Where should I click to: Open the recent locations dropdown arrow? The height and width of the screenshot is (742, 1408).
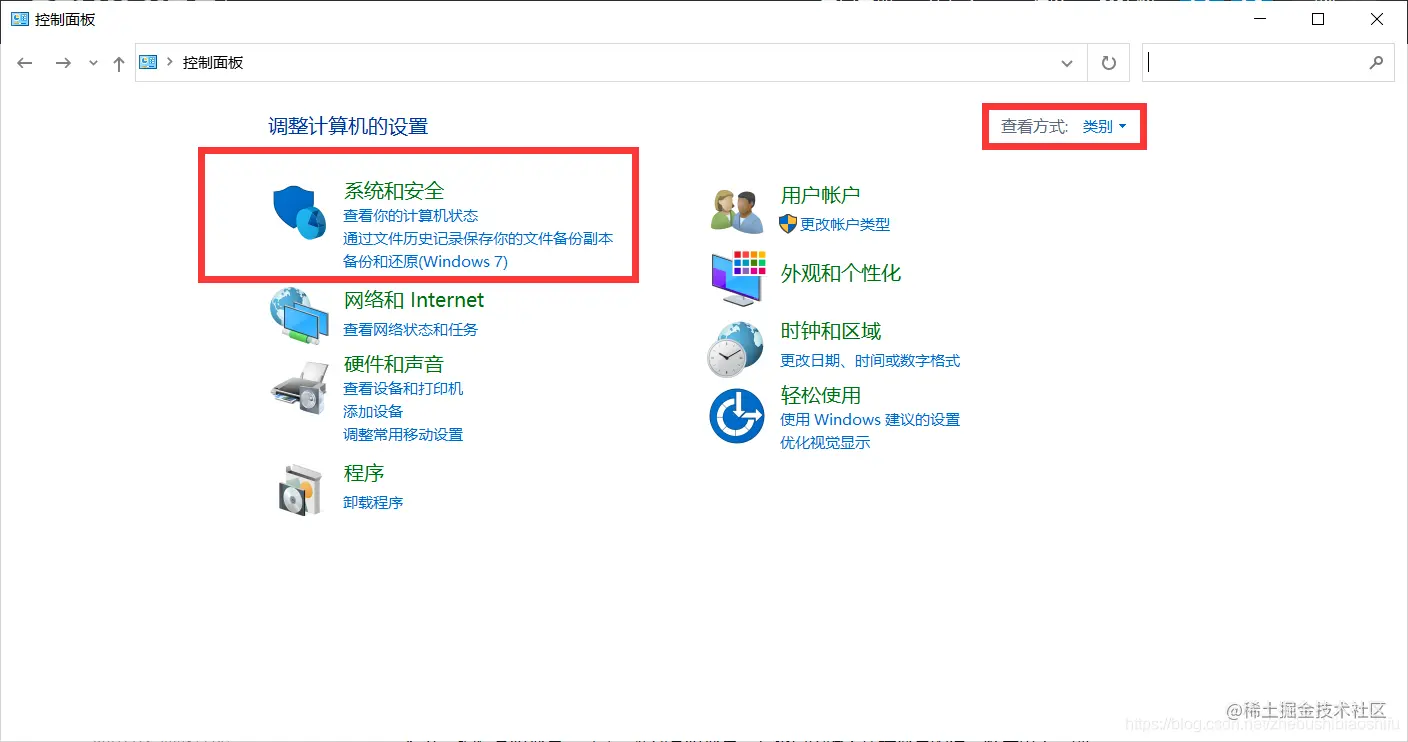click(x=93, y=63)
